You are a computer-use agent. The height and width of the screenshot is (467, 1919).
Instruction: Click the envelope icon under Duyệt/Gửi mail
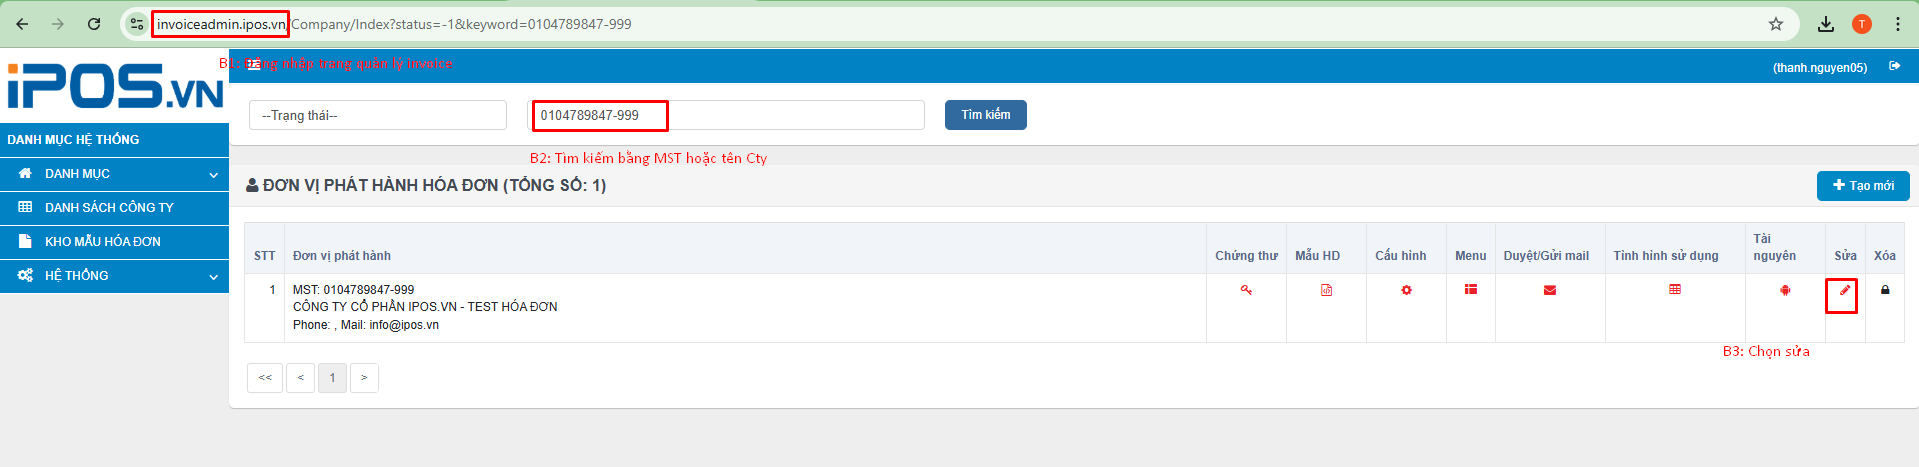[x=1549, y=290]
